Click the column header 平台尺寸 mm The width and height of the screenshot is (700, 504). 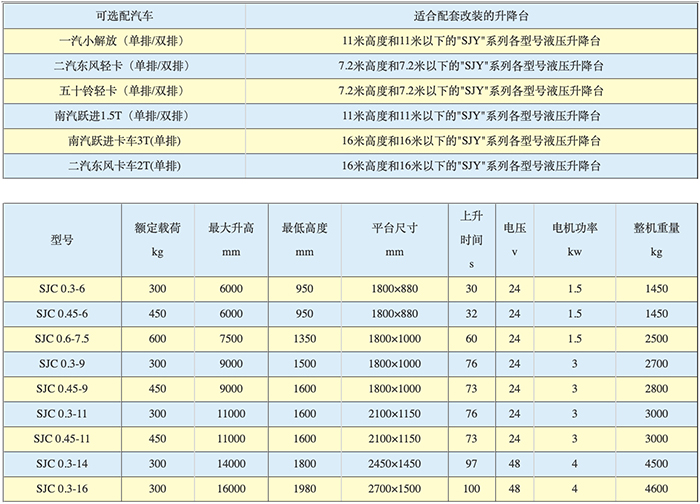coord(395,240)
